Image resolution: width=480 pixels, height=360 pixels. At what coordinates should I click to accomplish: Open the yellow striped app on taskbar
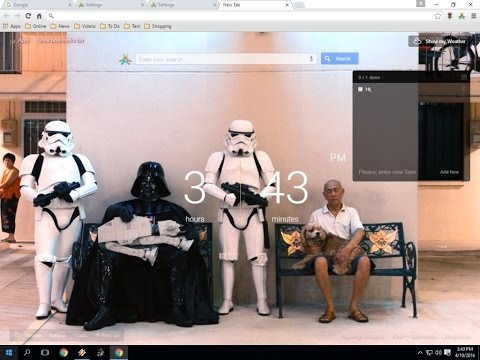[x=82, y=352]
